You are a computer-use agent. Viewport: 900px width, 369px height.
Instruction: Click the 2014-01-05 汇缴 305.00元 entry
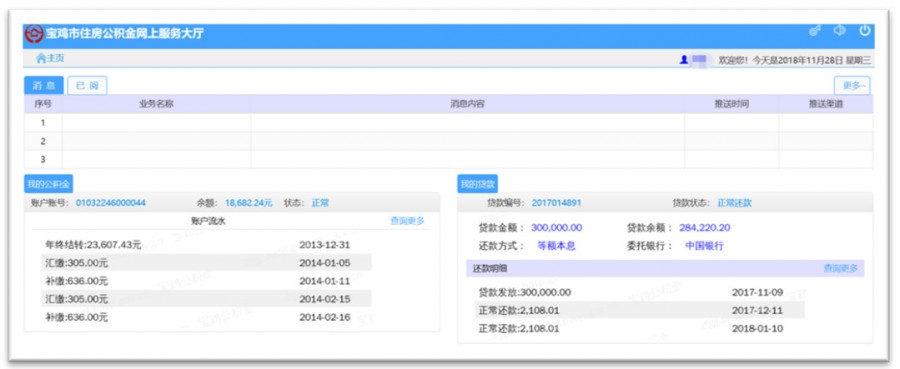207,263
